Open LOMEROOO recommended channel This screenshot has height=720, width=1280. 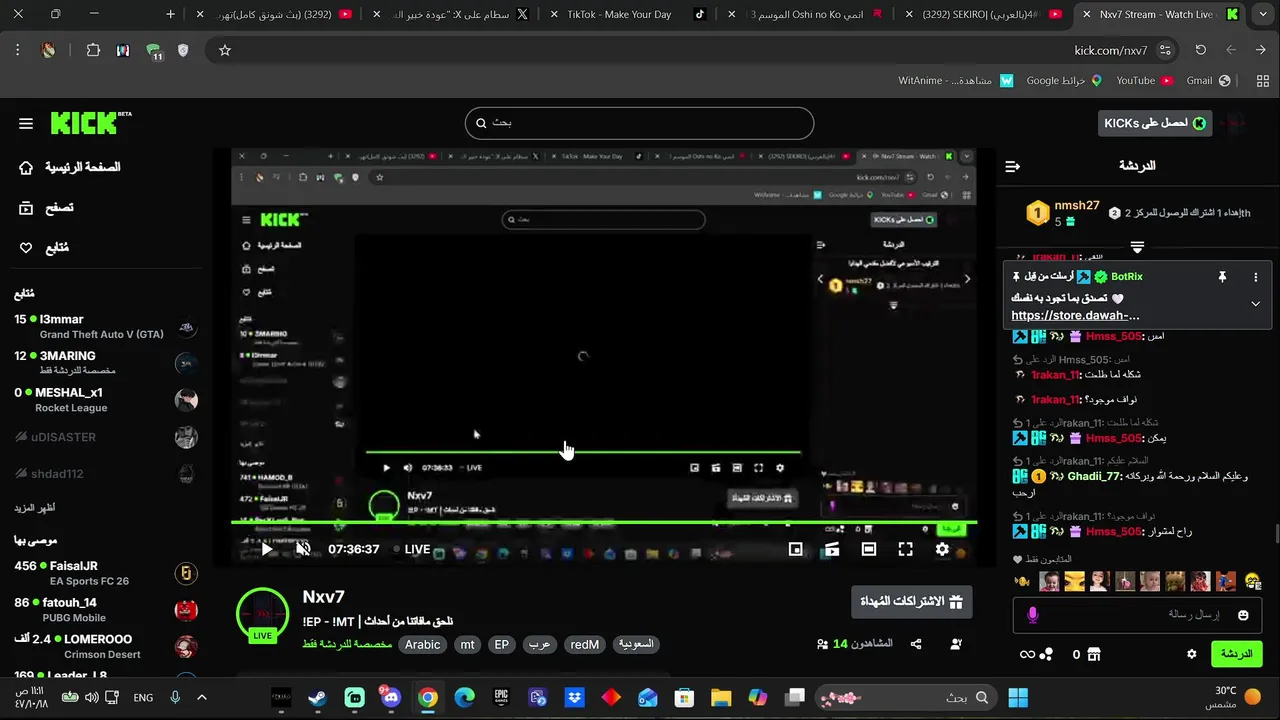point(106,646)
